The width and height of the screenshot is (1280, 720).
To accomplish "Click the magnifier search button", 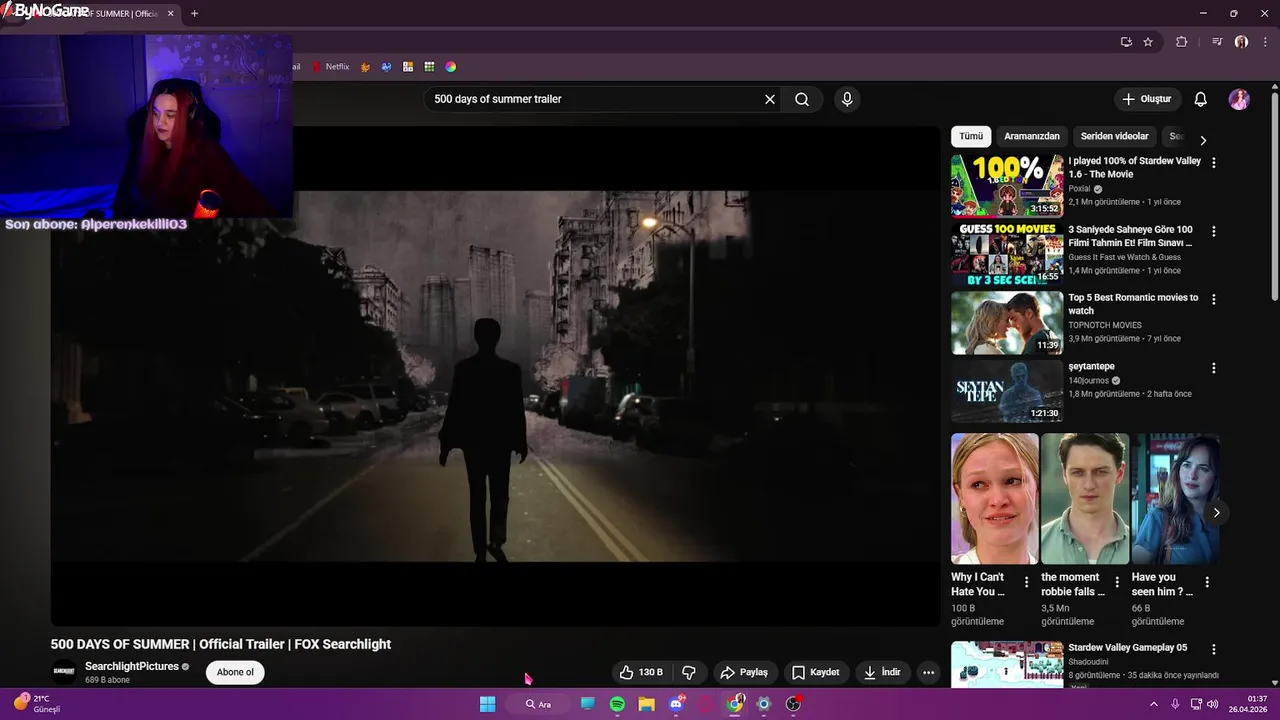I will 802,99.
